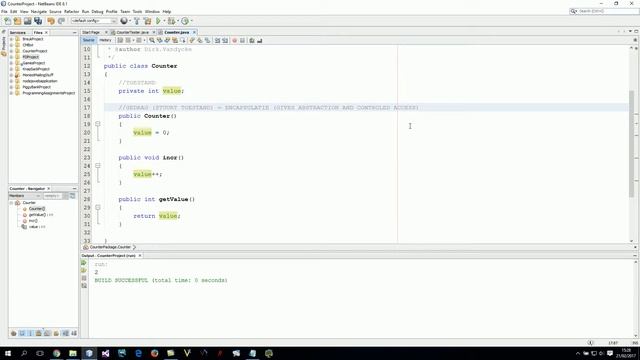
Task: Click CounterPackage.Counter breadcrumb
Action: coord(109,247)
